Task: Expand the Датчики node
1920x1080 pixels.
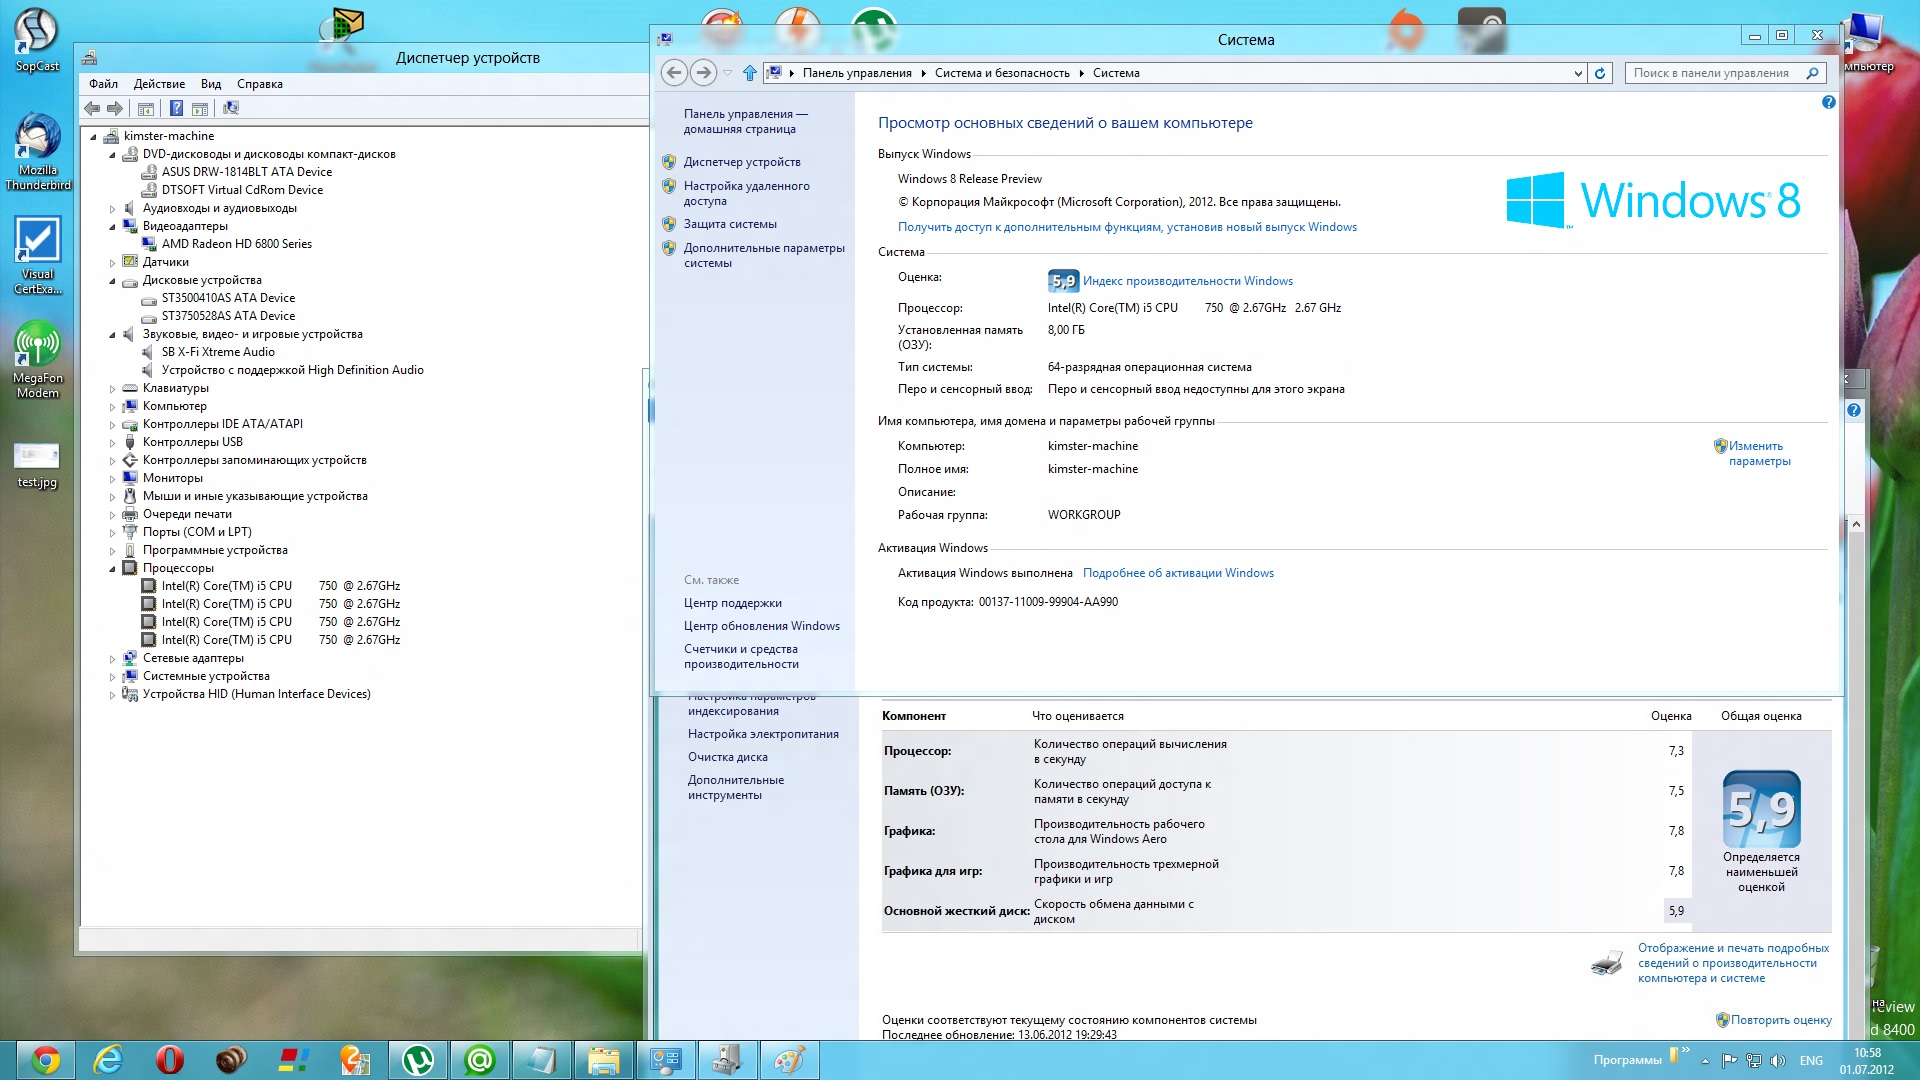Action: click(x=112, y=263)
